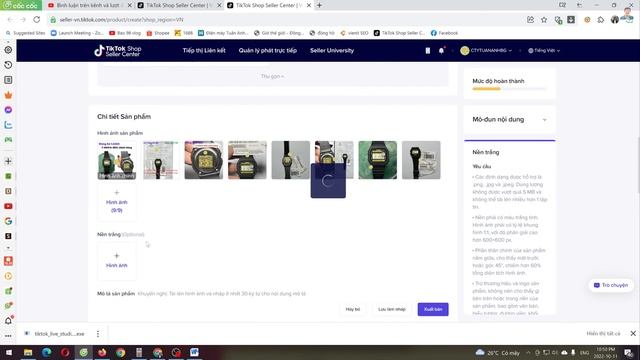Open Google Chrome from the taskbar
The image size is (640, 360).
(120, 352)
